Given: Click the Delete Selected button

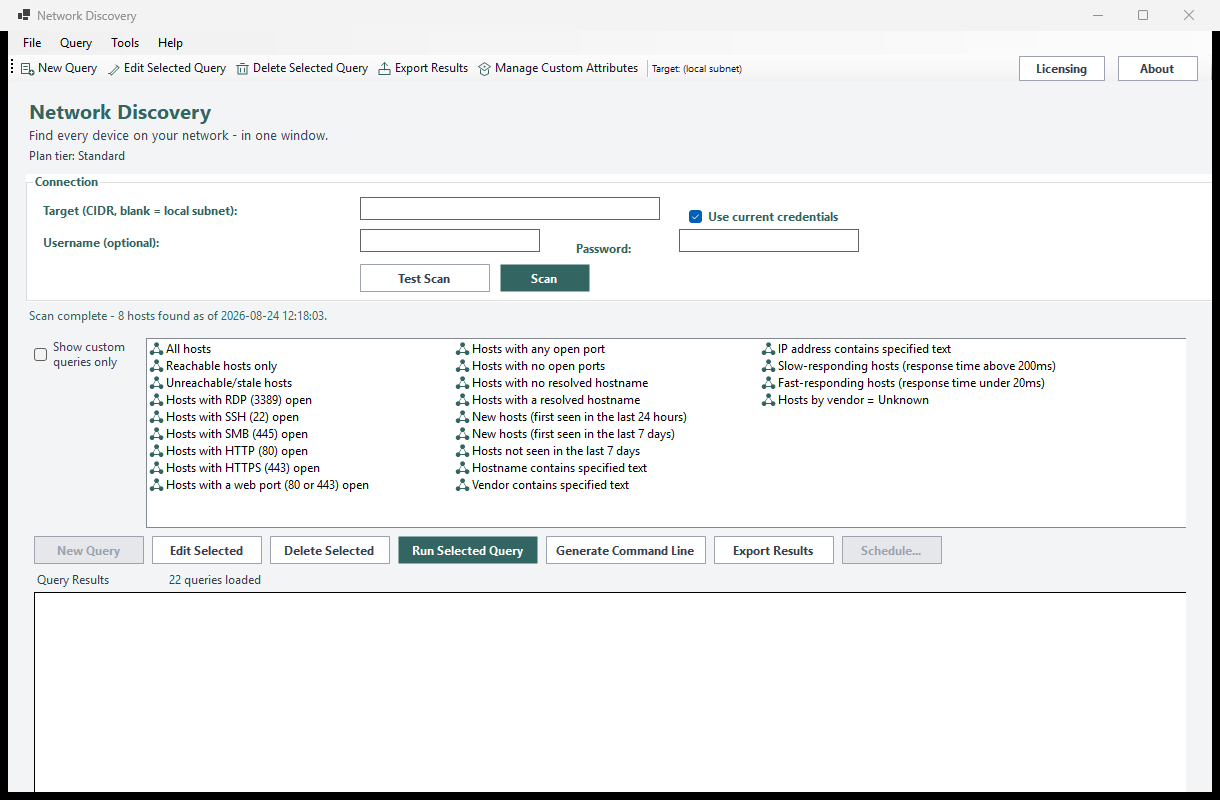Looking at the screenshot, I should pyautogui.click(x=329, y=550).
